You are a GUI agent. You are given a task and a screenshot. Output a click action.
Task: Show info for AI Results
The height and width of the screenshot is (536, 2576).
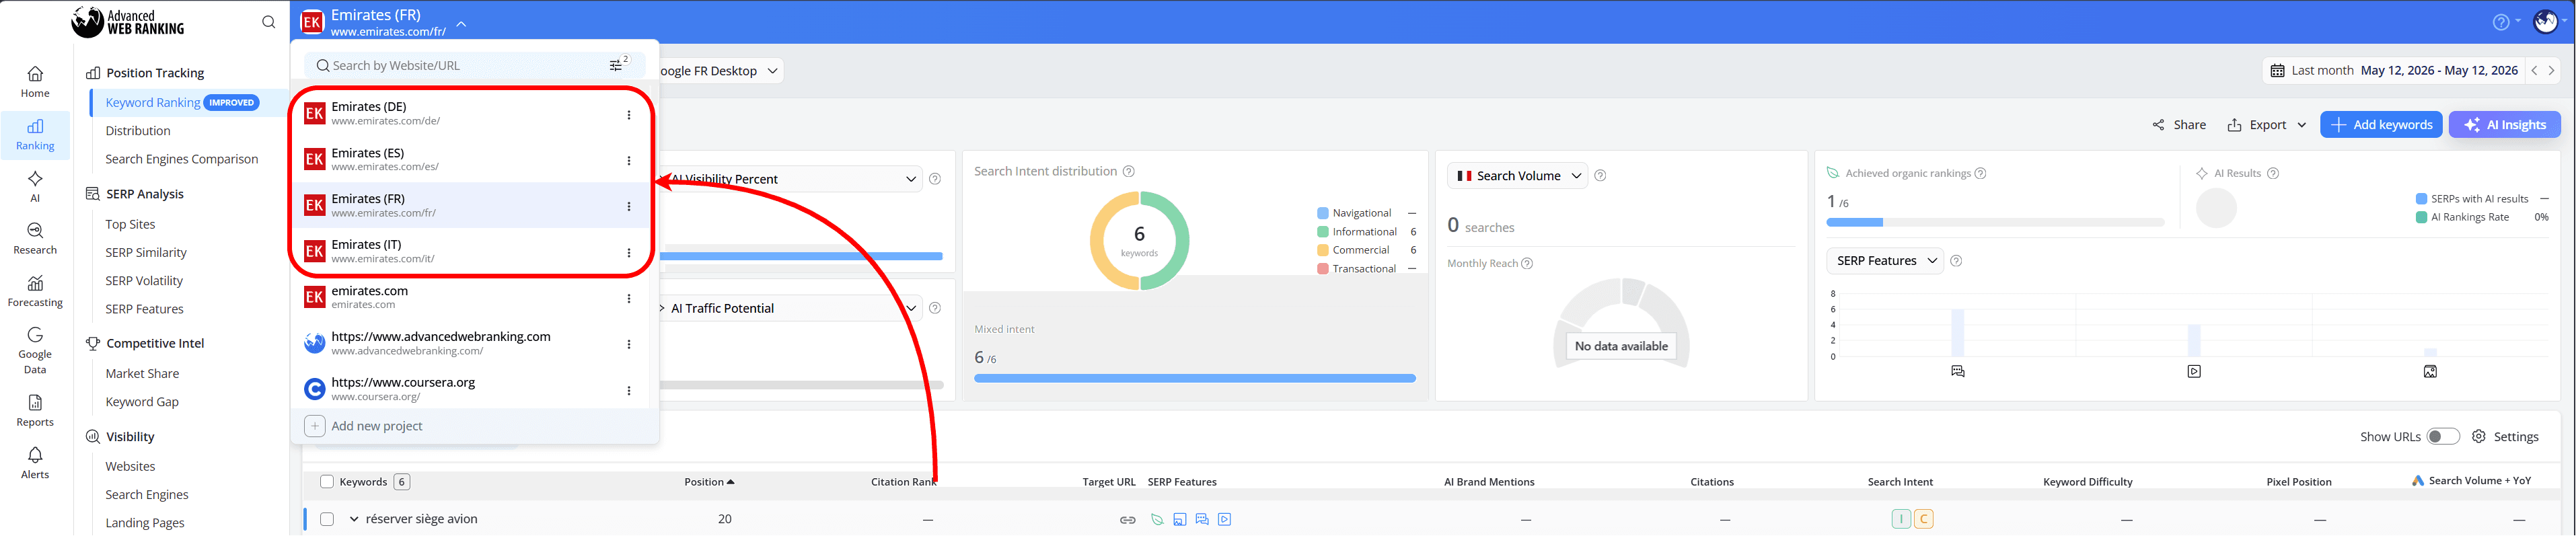2273,174
